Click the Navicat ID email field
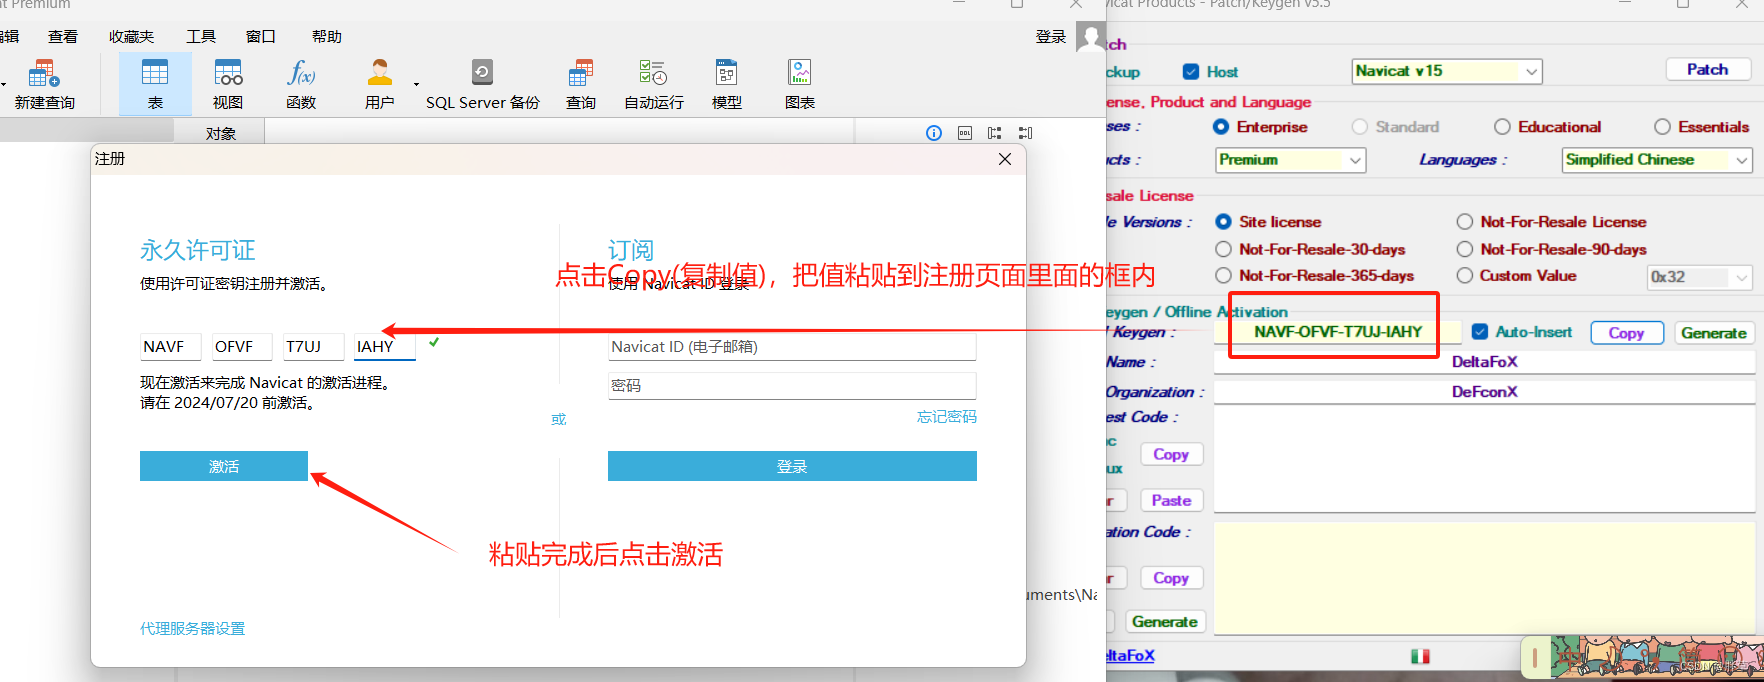Screen dimensions: 1764x682 point(792,347)
